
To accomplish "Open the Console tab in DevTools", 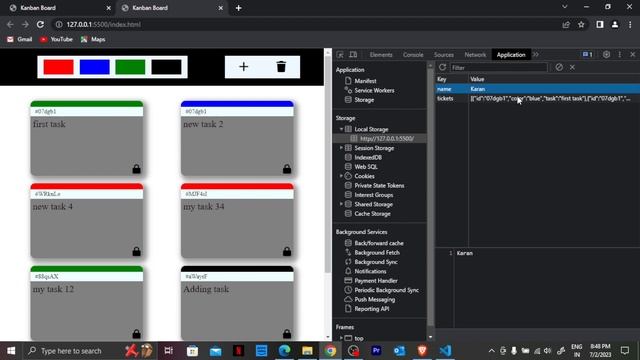I will (413, 55).
